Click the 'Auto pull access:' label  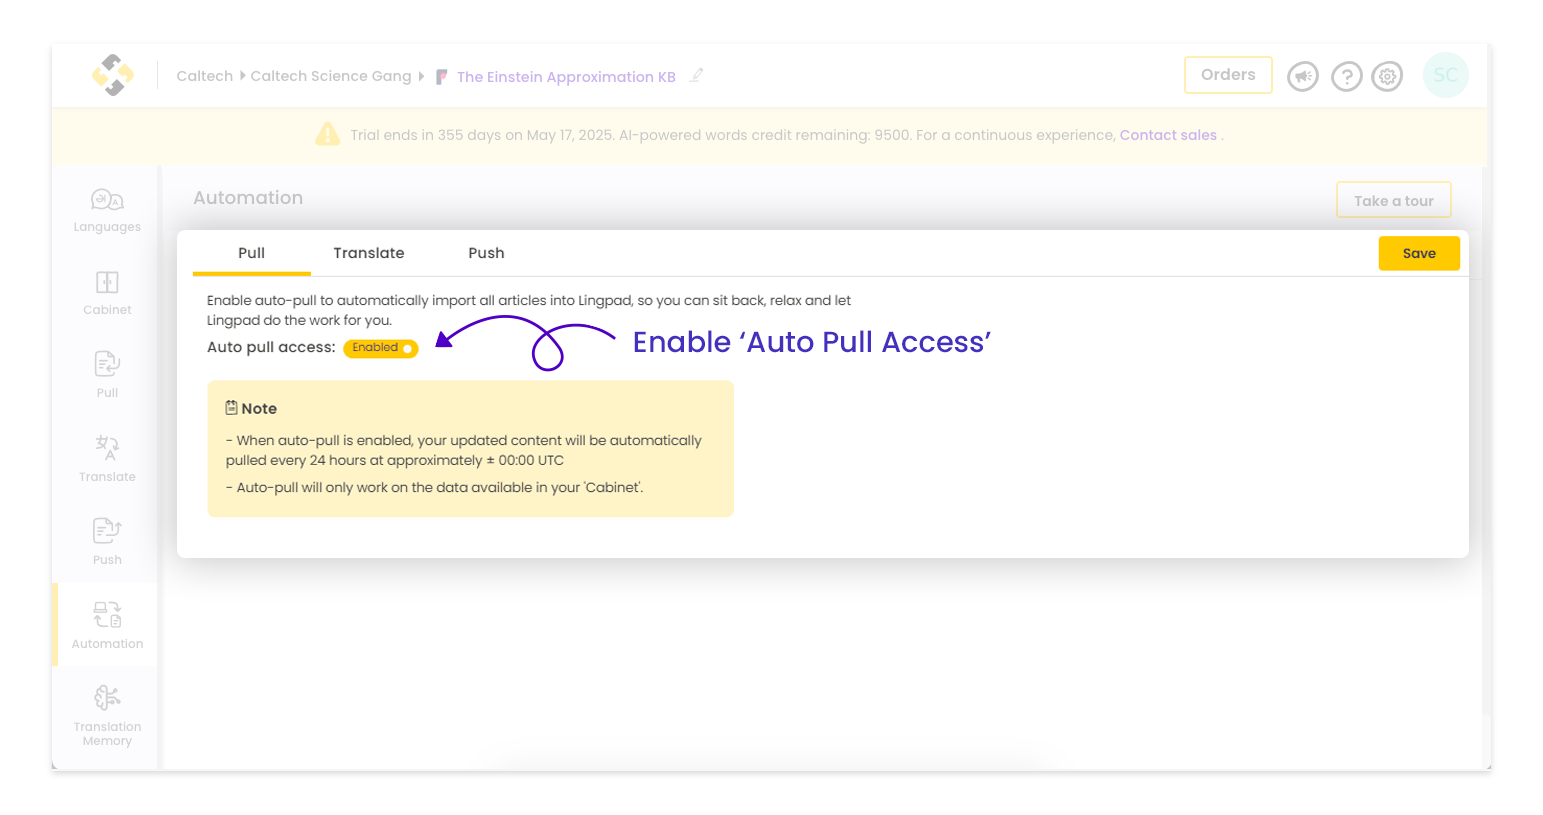pos(271,347)
